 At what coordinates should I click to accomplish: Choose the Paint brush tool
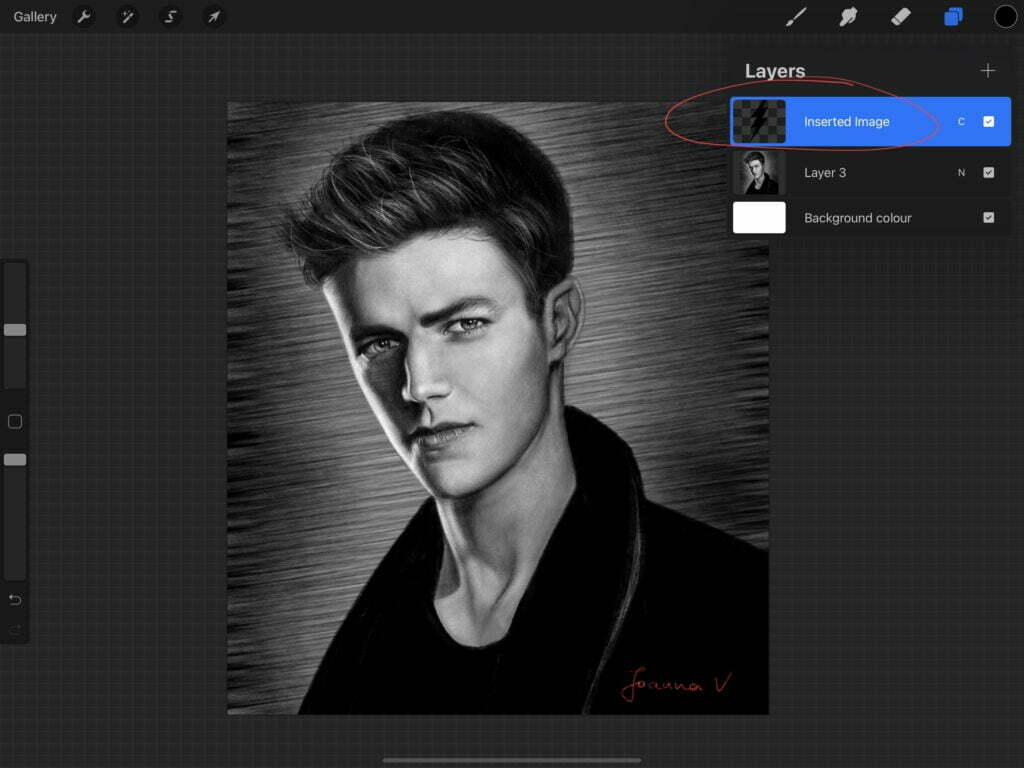[x=796, y=17]
